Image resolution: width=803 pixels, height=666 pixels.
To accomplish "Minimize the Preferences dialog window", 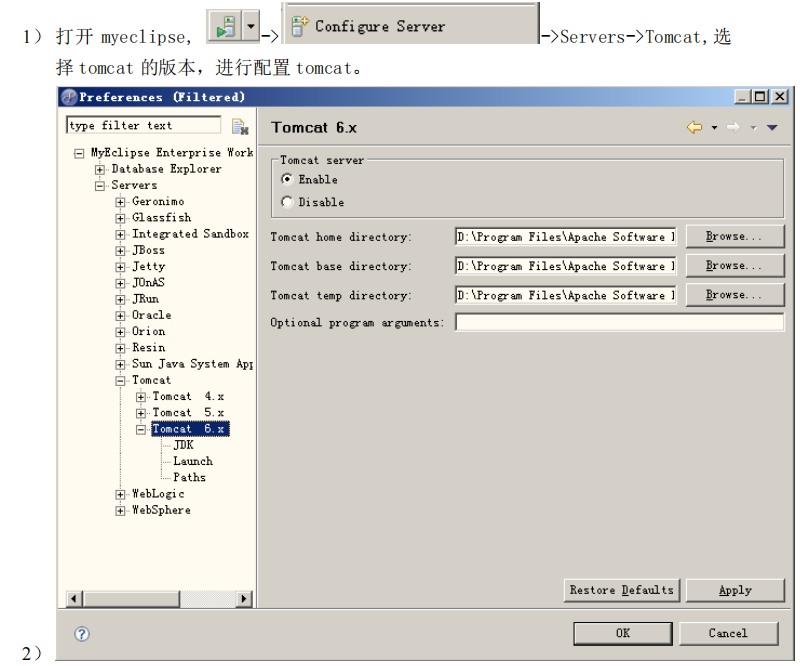I will click(743, 96).
